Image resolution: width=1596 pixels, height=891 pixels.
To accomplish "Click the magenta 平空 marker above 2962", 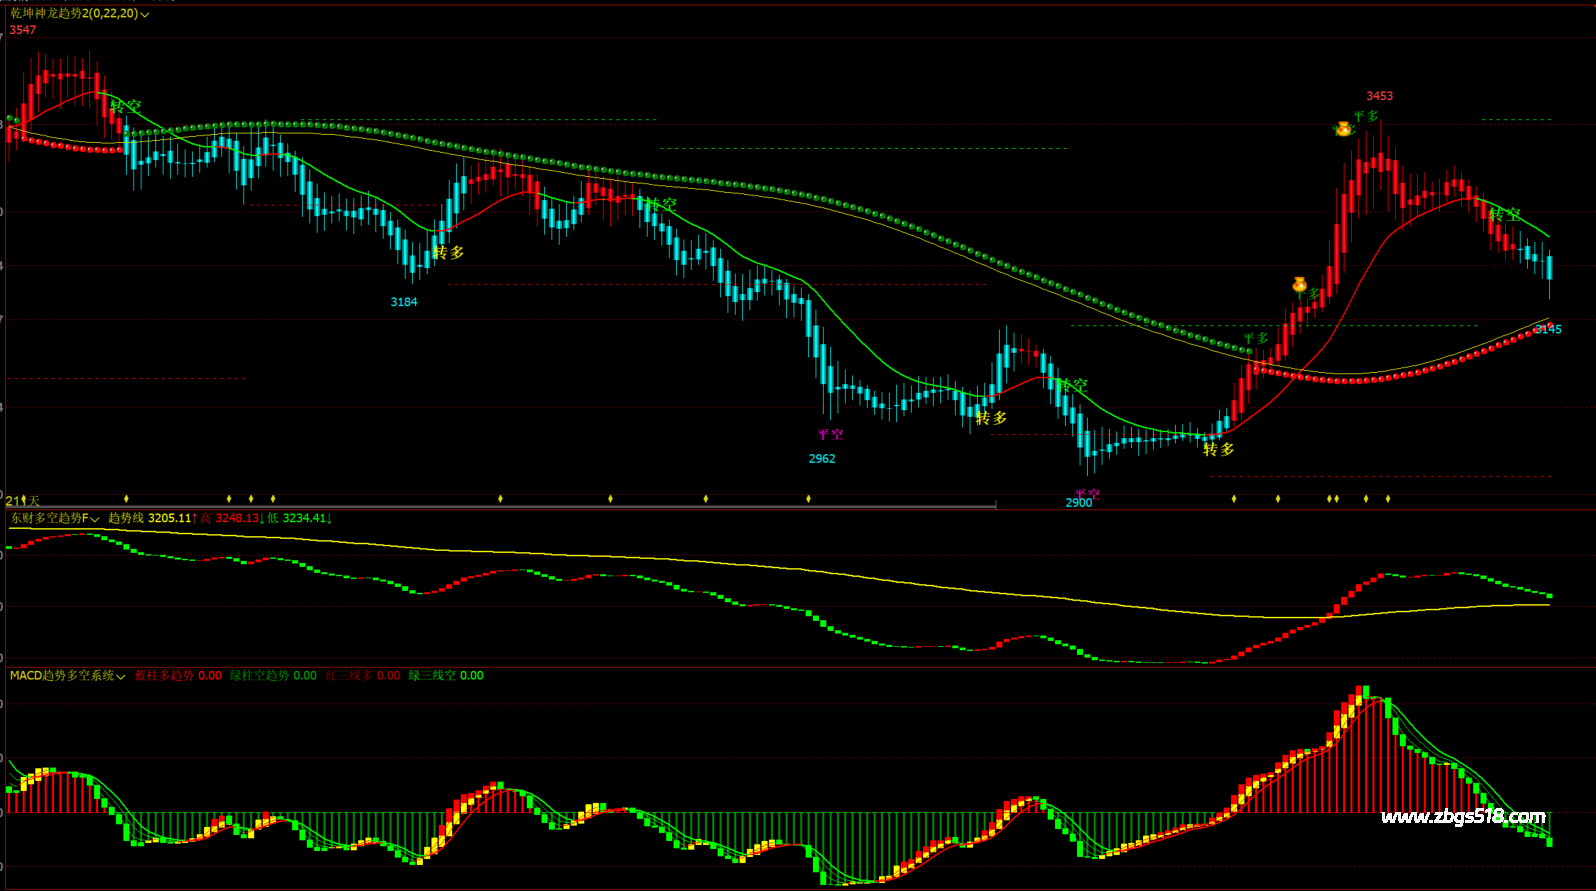I will tap(830, 435).
